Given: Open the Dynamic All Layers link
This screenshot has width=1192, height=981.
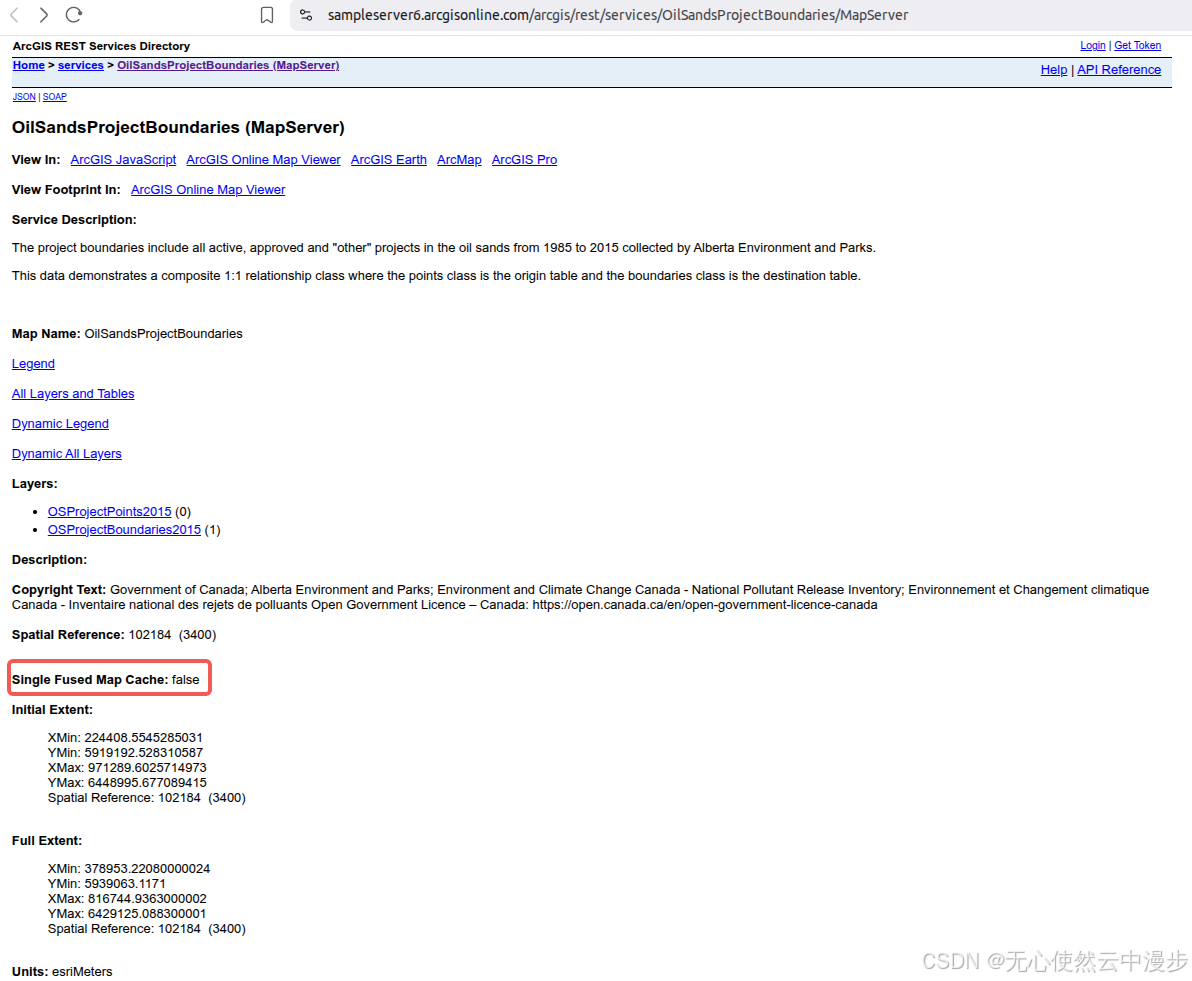Looking at the screenshot, I should click(x=67, y=454).
